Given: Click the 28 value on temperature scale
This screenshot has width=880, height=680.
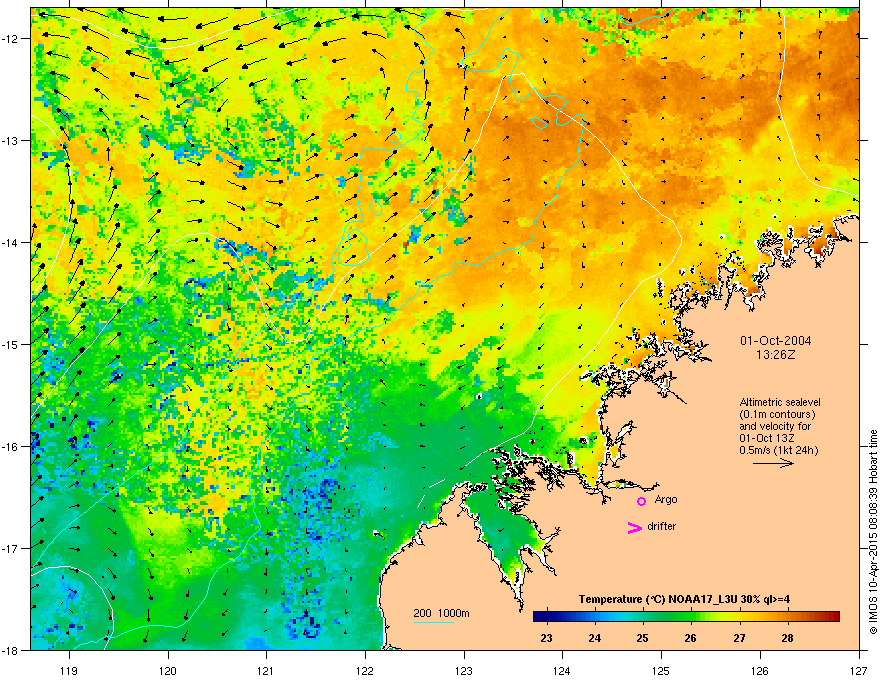Looking at the screenshot, I should (x=787, y=638).
